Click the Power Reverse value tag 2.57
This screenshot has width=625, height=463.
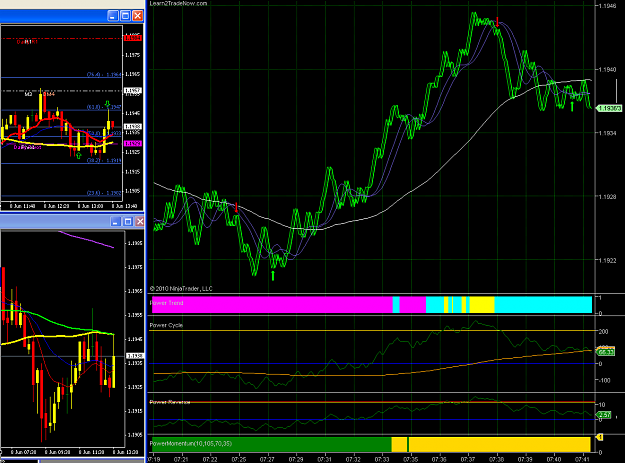(x=604, y=415)
